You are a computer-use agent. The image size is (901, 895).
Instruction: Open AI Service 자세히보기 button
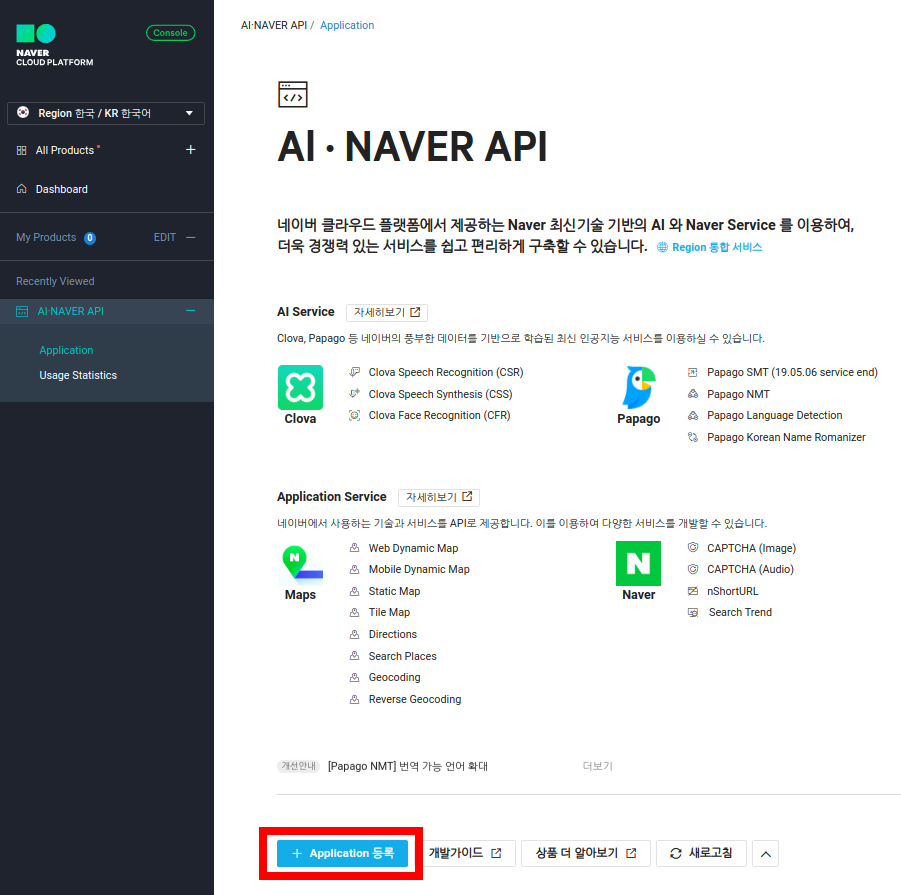pos(387,312)
